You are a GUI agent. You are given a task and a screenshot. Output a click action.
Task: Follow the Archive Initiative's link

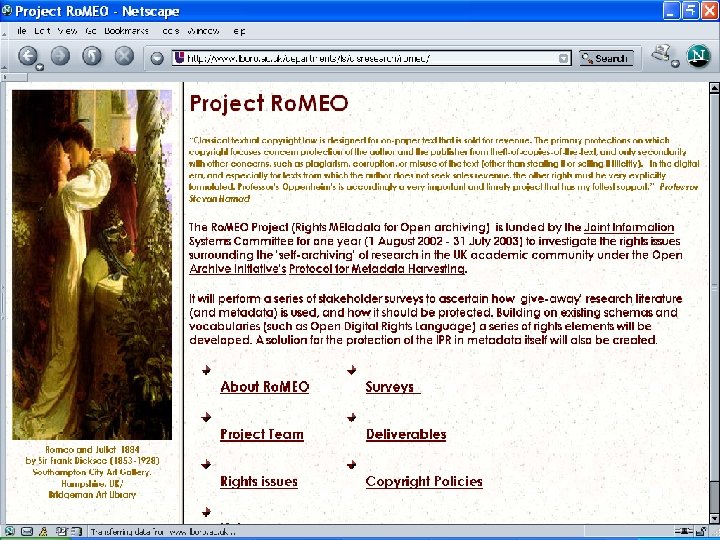pyautogui.click(x=237, y=269)
